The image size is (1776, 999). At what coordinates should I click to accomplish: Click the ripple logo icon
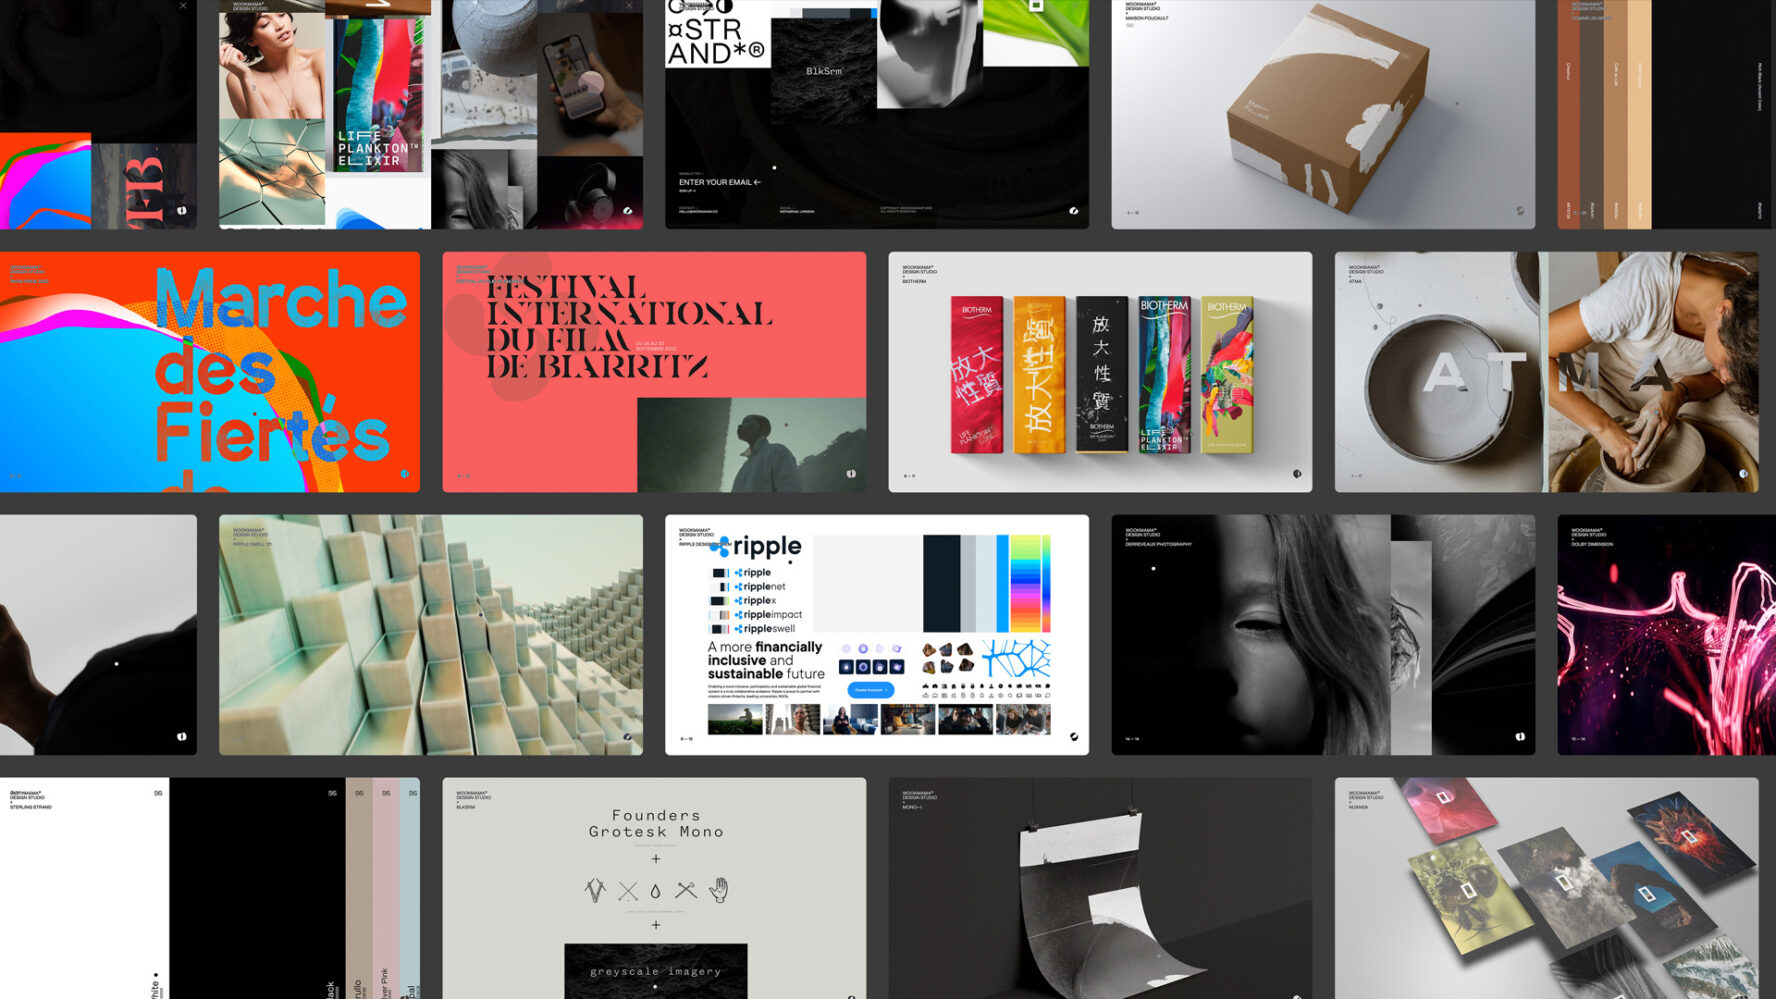tap(720, 547)
